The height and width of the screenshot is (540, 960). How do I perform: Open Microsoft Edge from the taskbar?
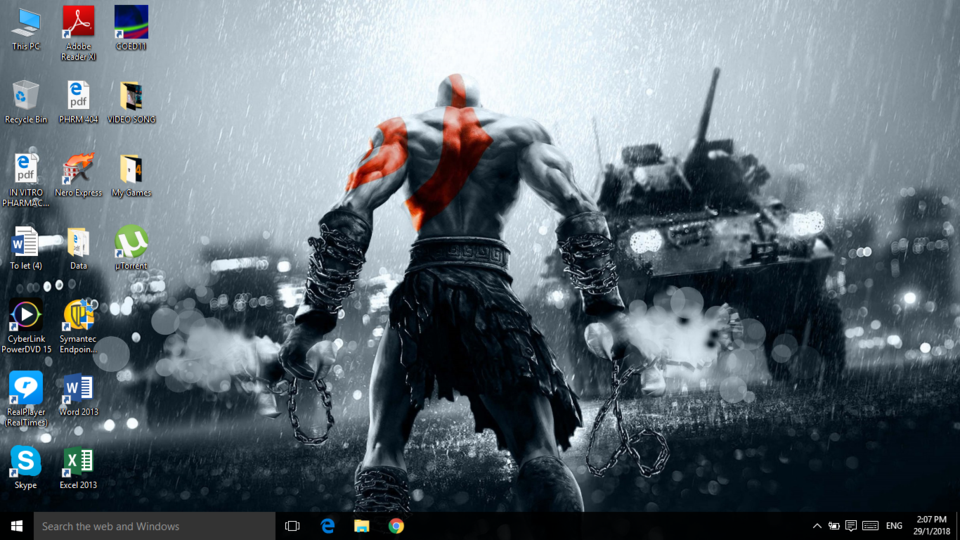[x=328, y=526]
